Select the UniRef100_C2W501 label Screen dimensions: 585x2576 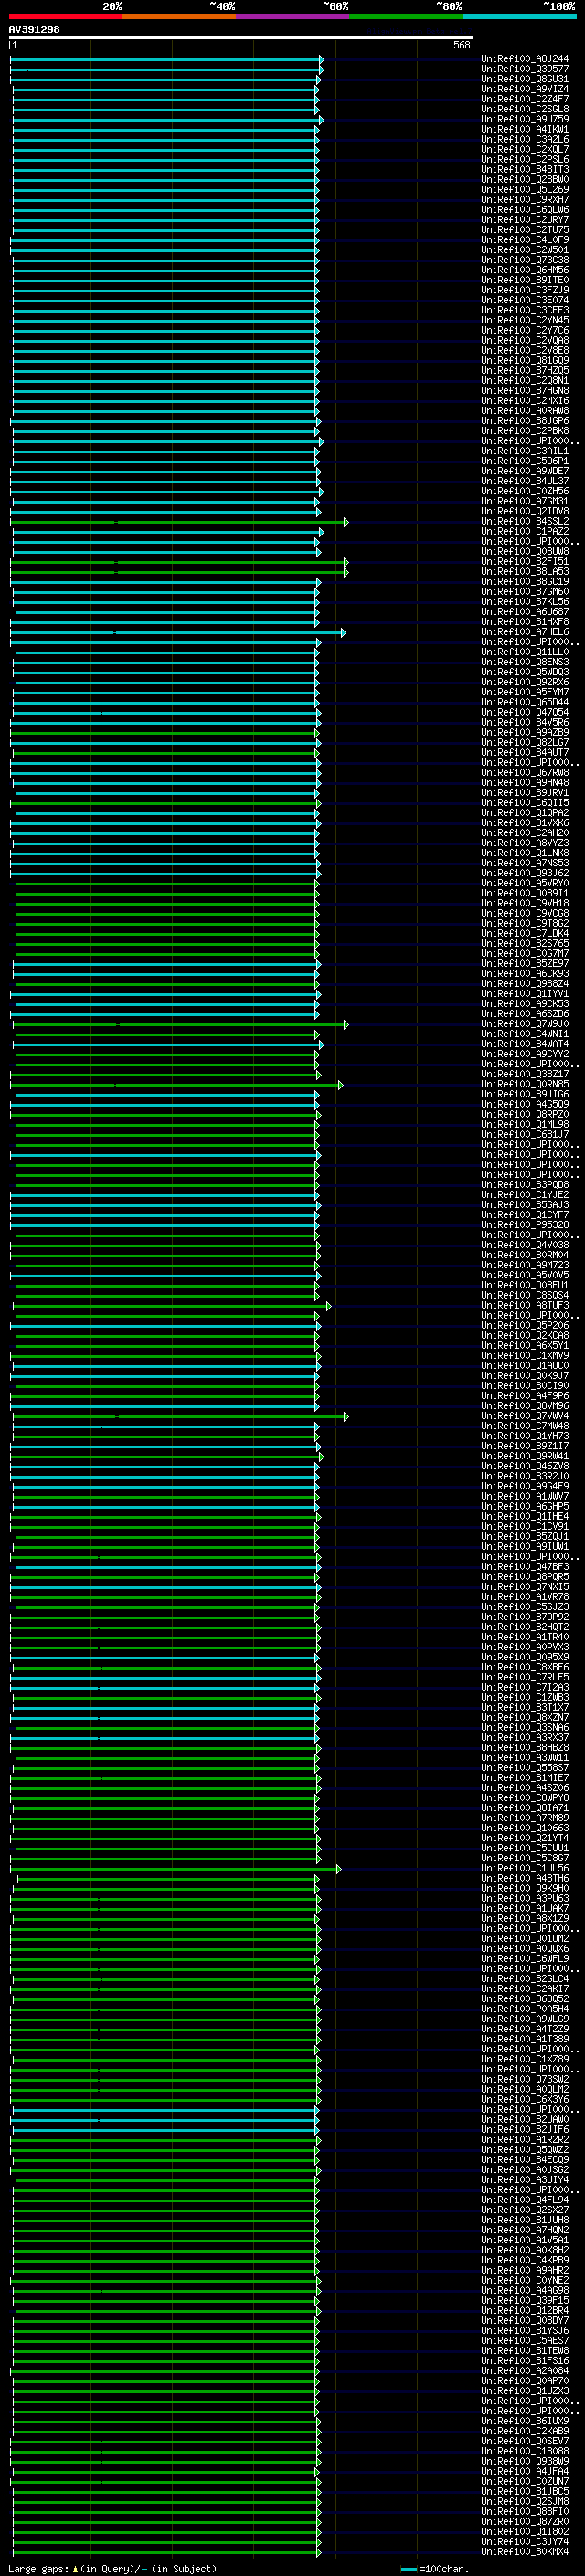click(525, 250)
